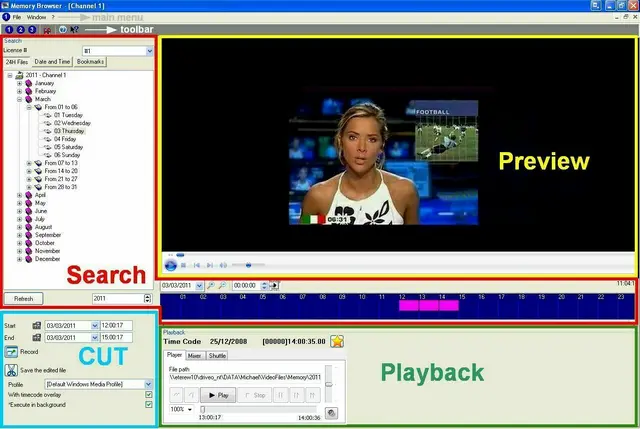
Task: Collapse the March tree node
Action: coord(19,99)
